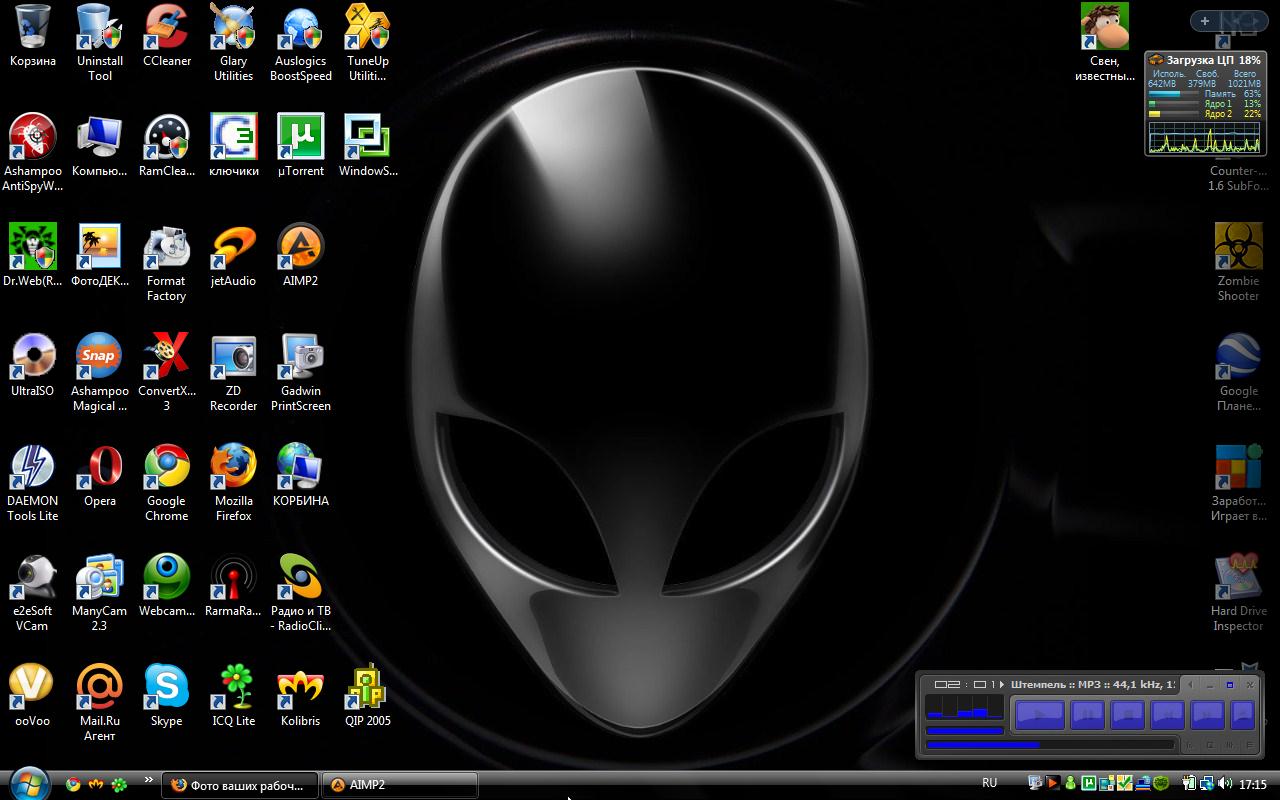The image size is (1280, 800).
Task: Select the Glary Utilities shortcut
Action: coord(233,42)
